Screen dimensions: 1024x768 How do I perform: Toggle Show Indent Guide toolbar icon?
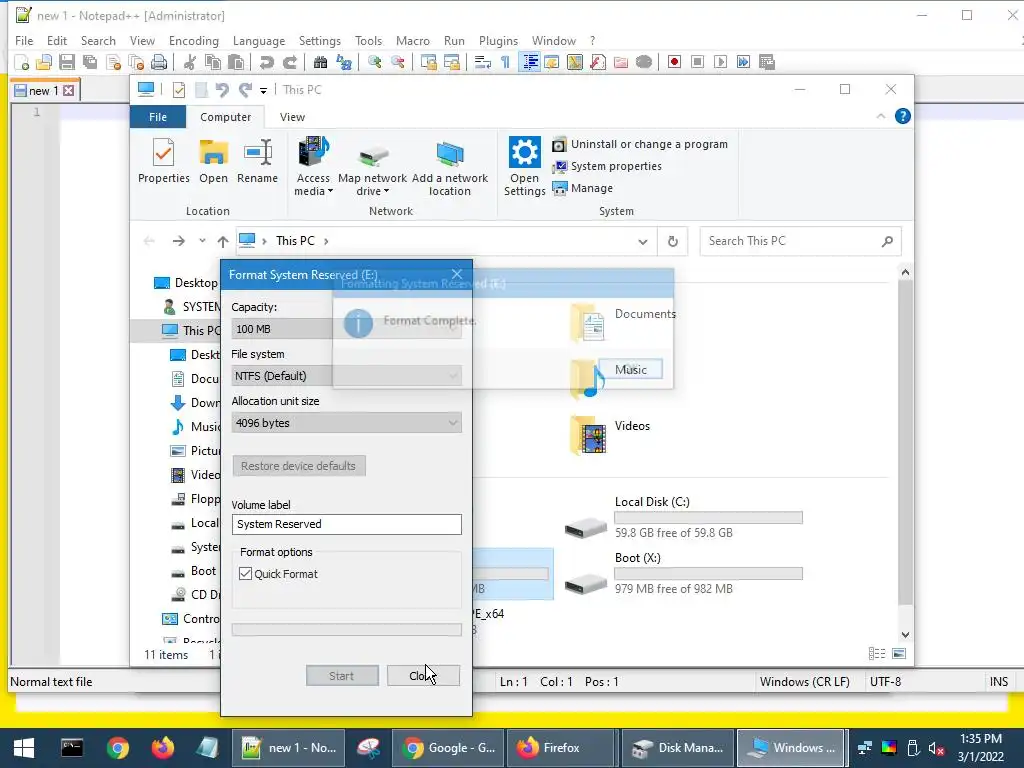click(x=529, y=62)
